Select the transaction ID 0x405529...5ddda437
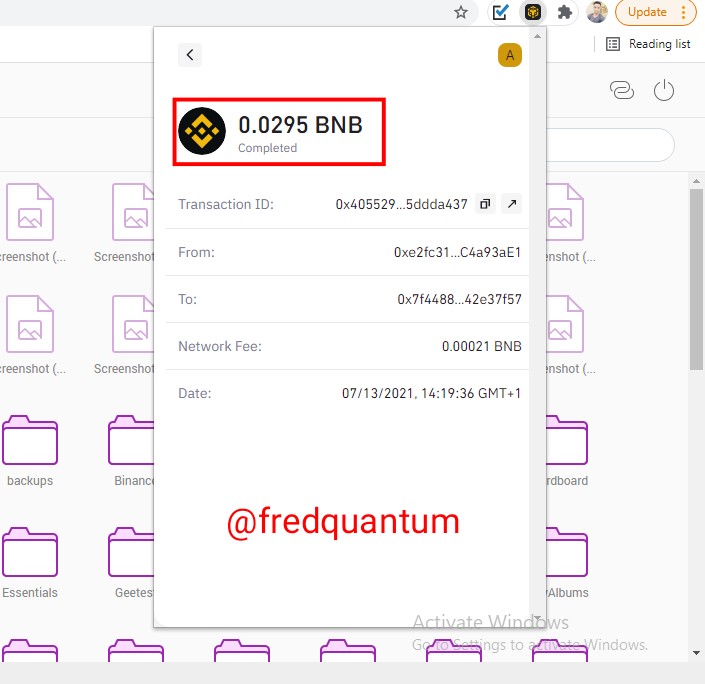 [402, 205]
